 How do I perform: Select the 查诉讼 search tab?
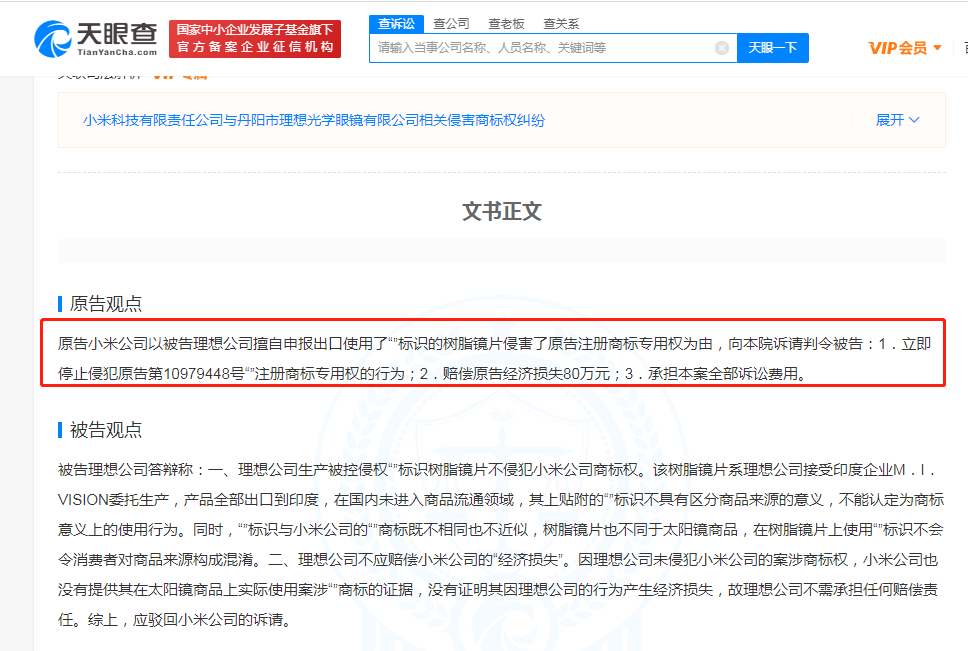tap(396, 24)
